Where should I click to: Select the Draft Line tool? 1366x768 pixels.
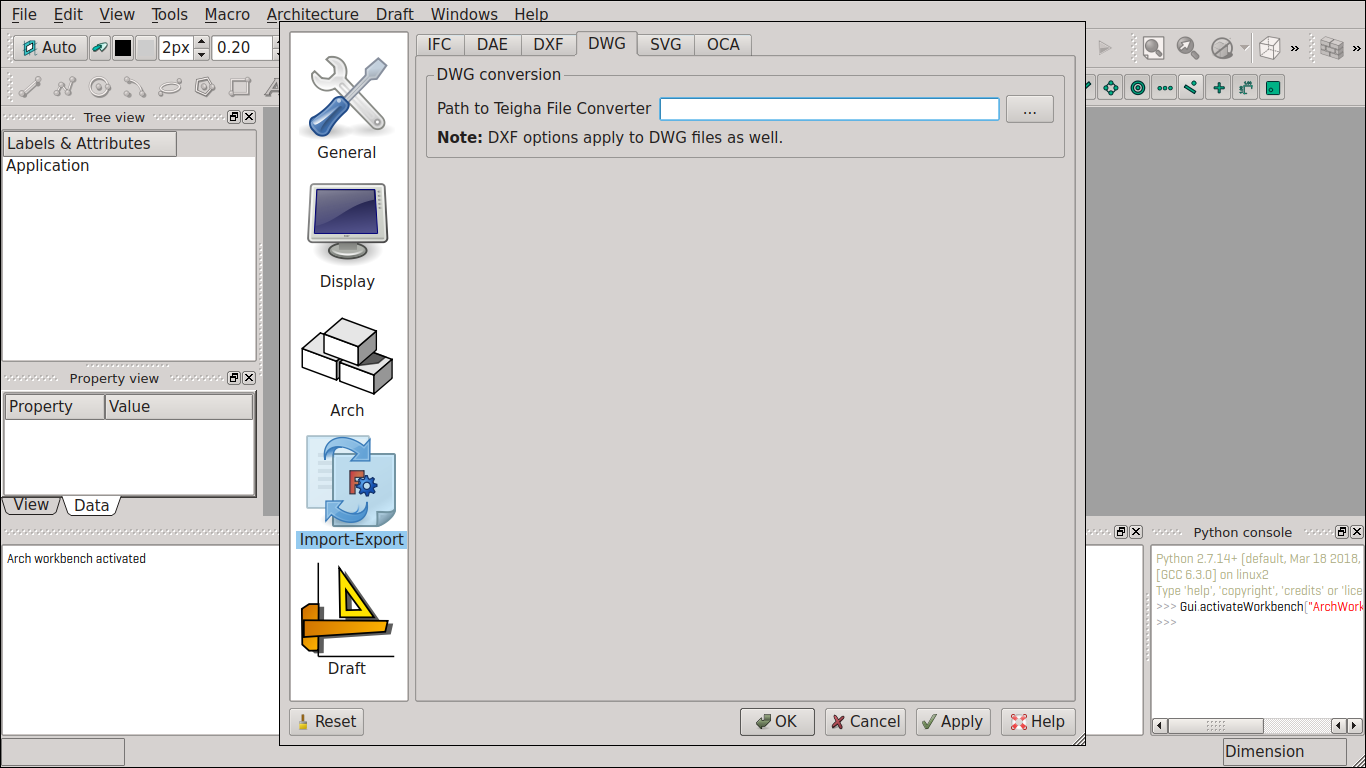[29, 87]
